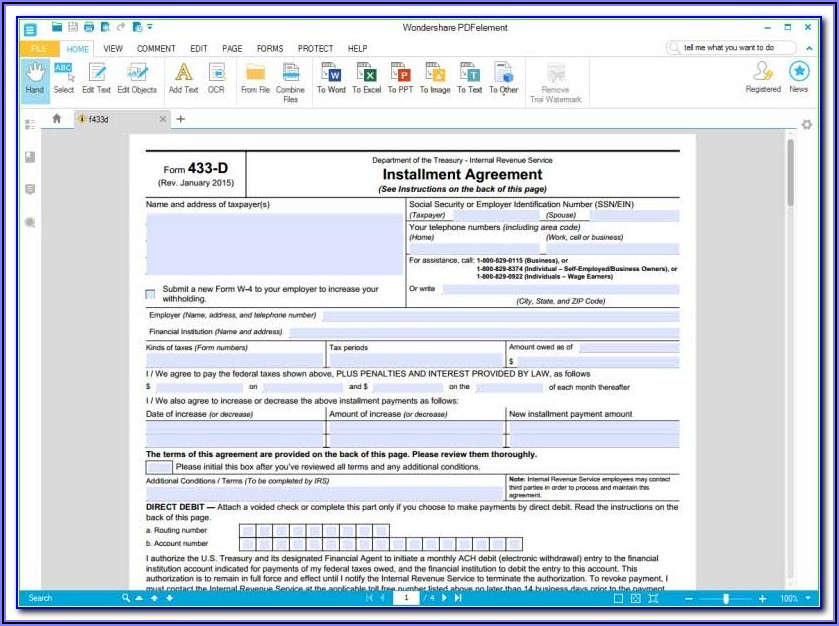Click the Edit Text tool
This screenshot has height=626, width=839.
96,78
